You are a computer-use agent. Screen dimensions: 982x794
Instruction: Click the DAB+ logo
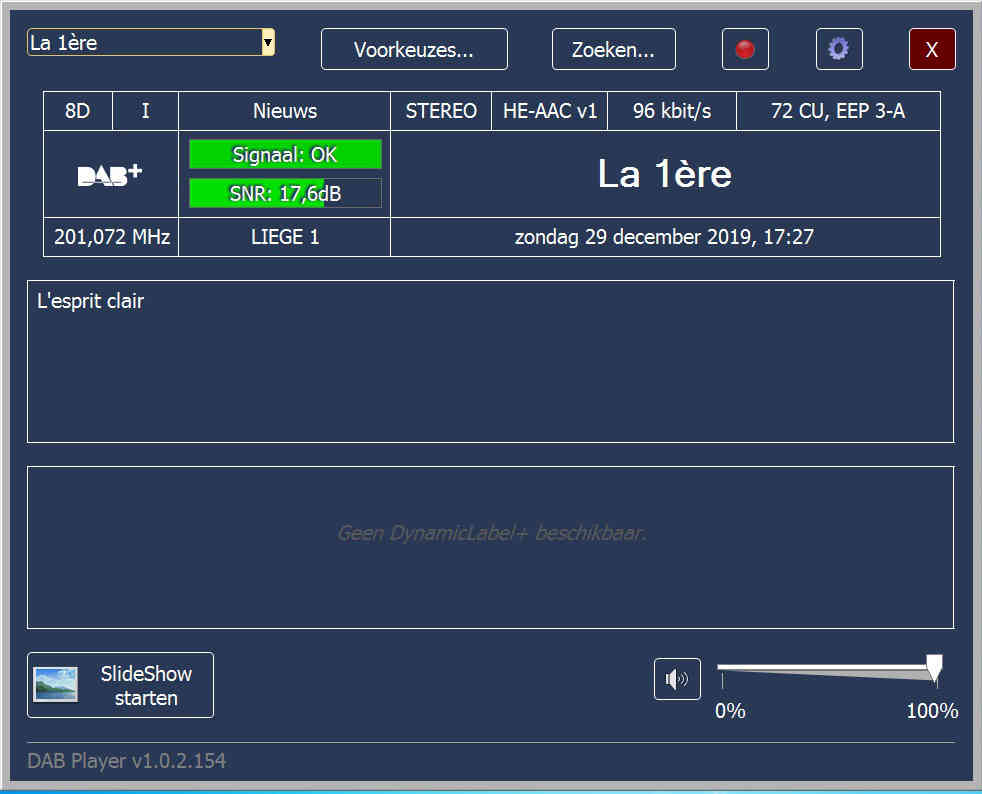[110, 174]
